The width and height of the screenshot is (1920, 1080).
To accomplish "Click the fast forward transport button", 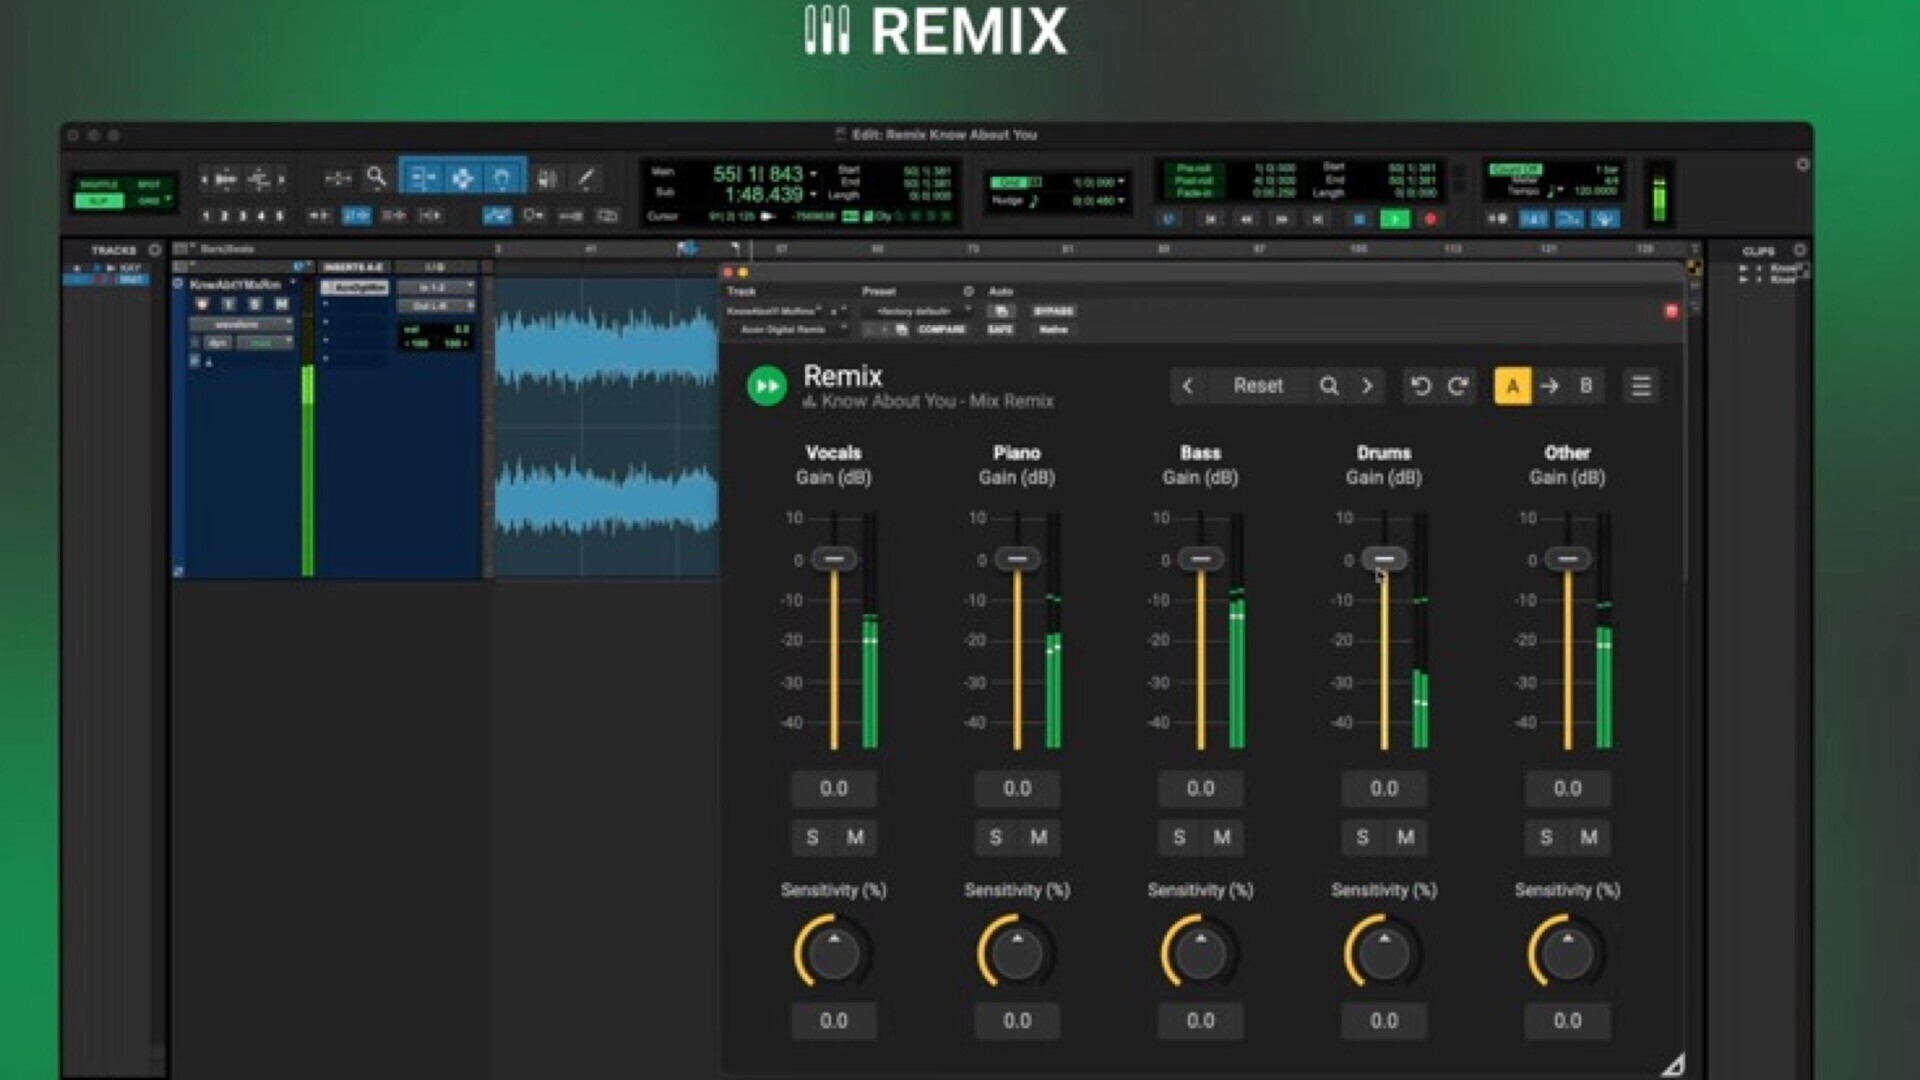I will (1282, 218).
